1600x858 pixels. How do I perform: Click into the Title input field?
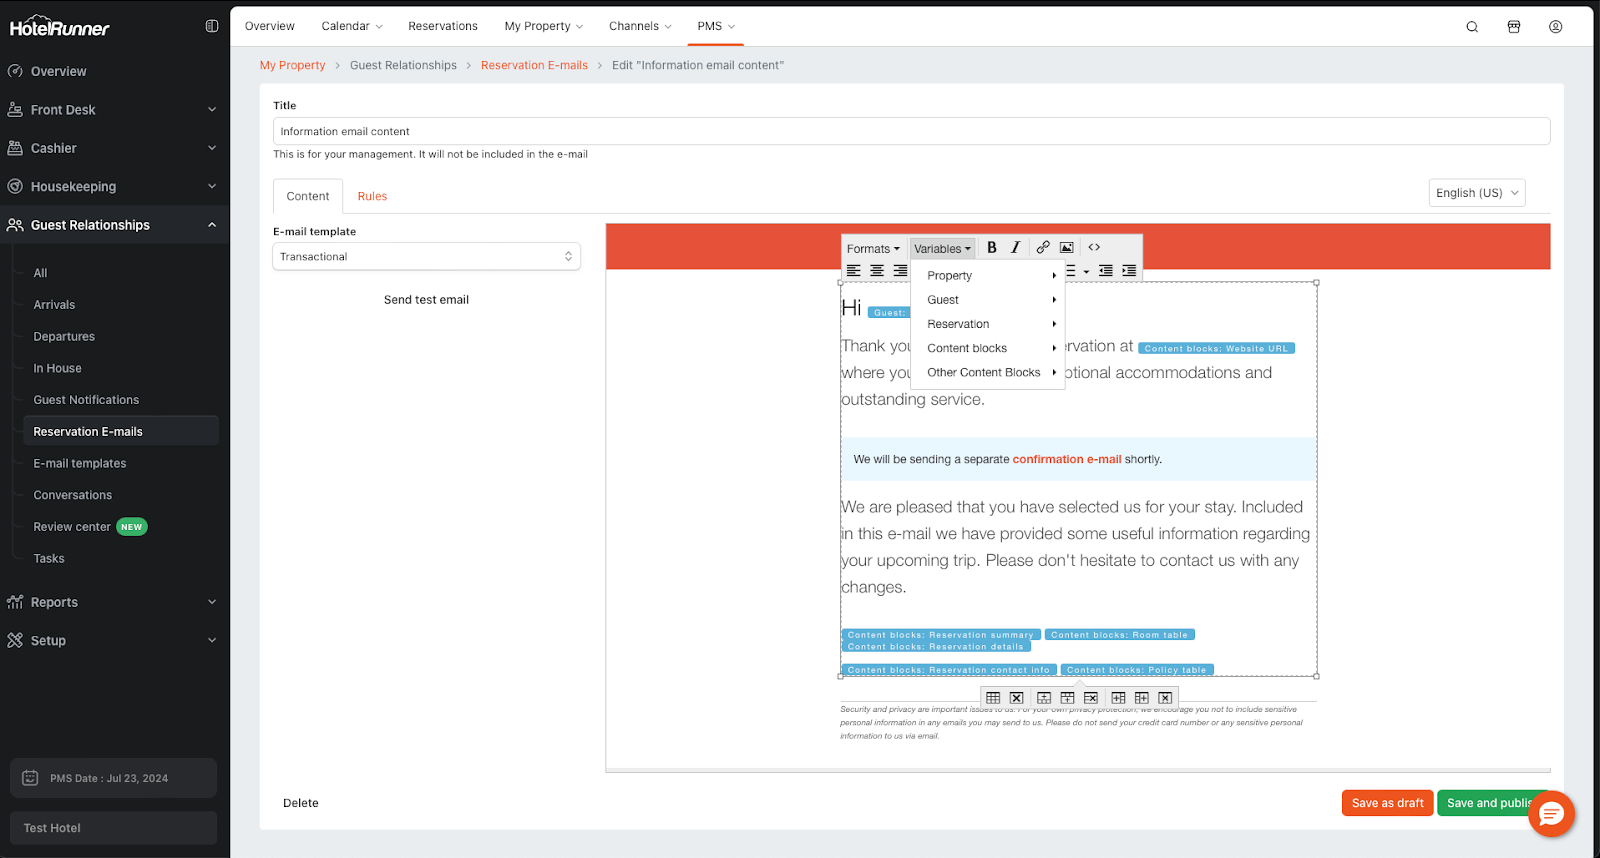[910, 132]
